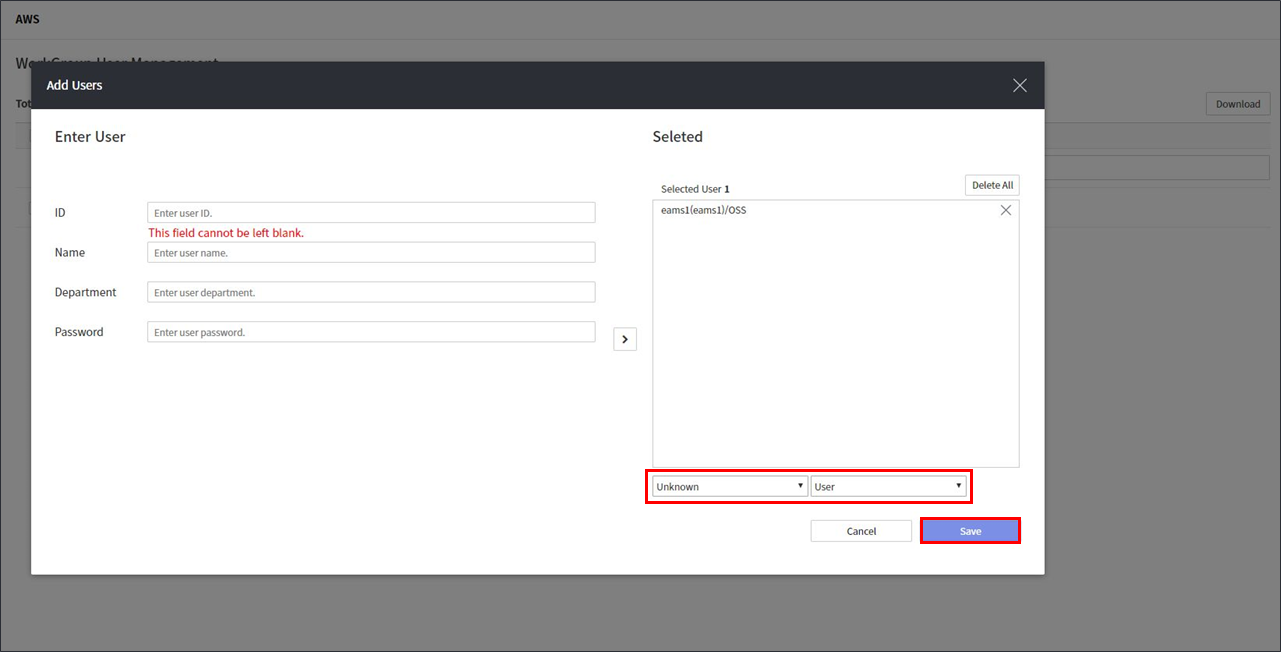Click the Save button
The image size is (1281, 652).
(970, 531)
